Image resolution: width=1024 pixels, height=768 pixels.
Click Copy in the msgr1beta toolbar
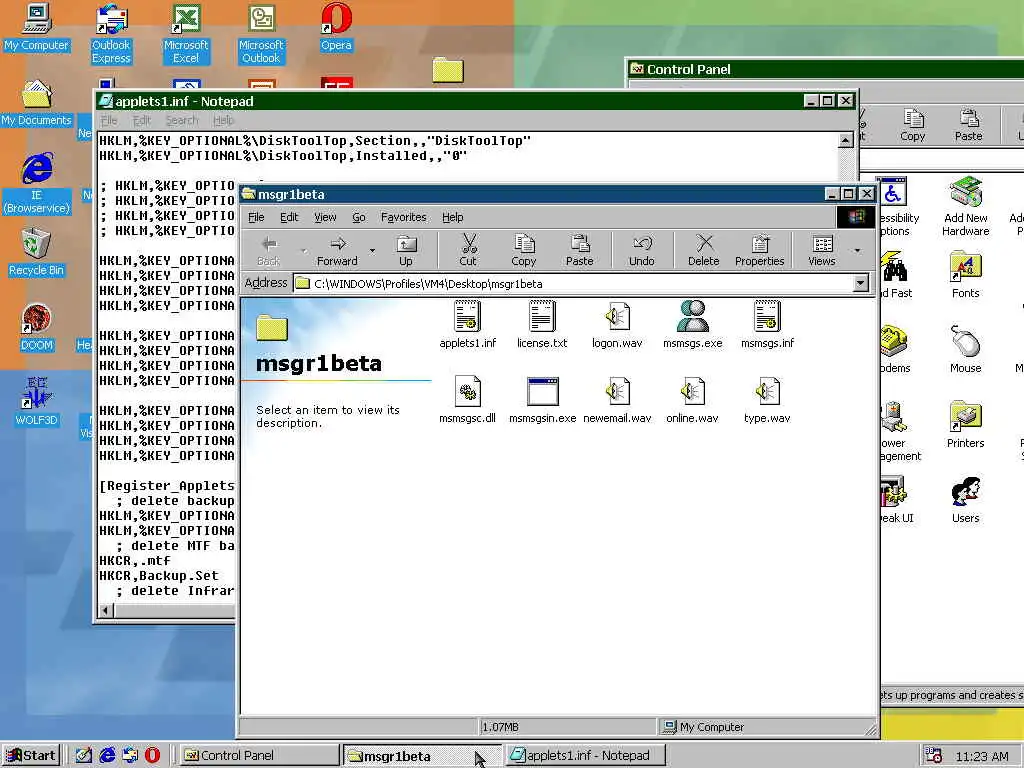pos(523,251)
